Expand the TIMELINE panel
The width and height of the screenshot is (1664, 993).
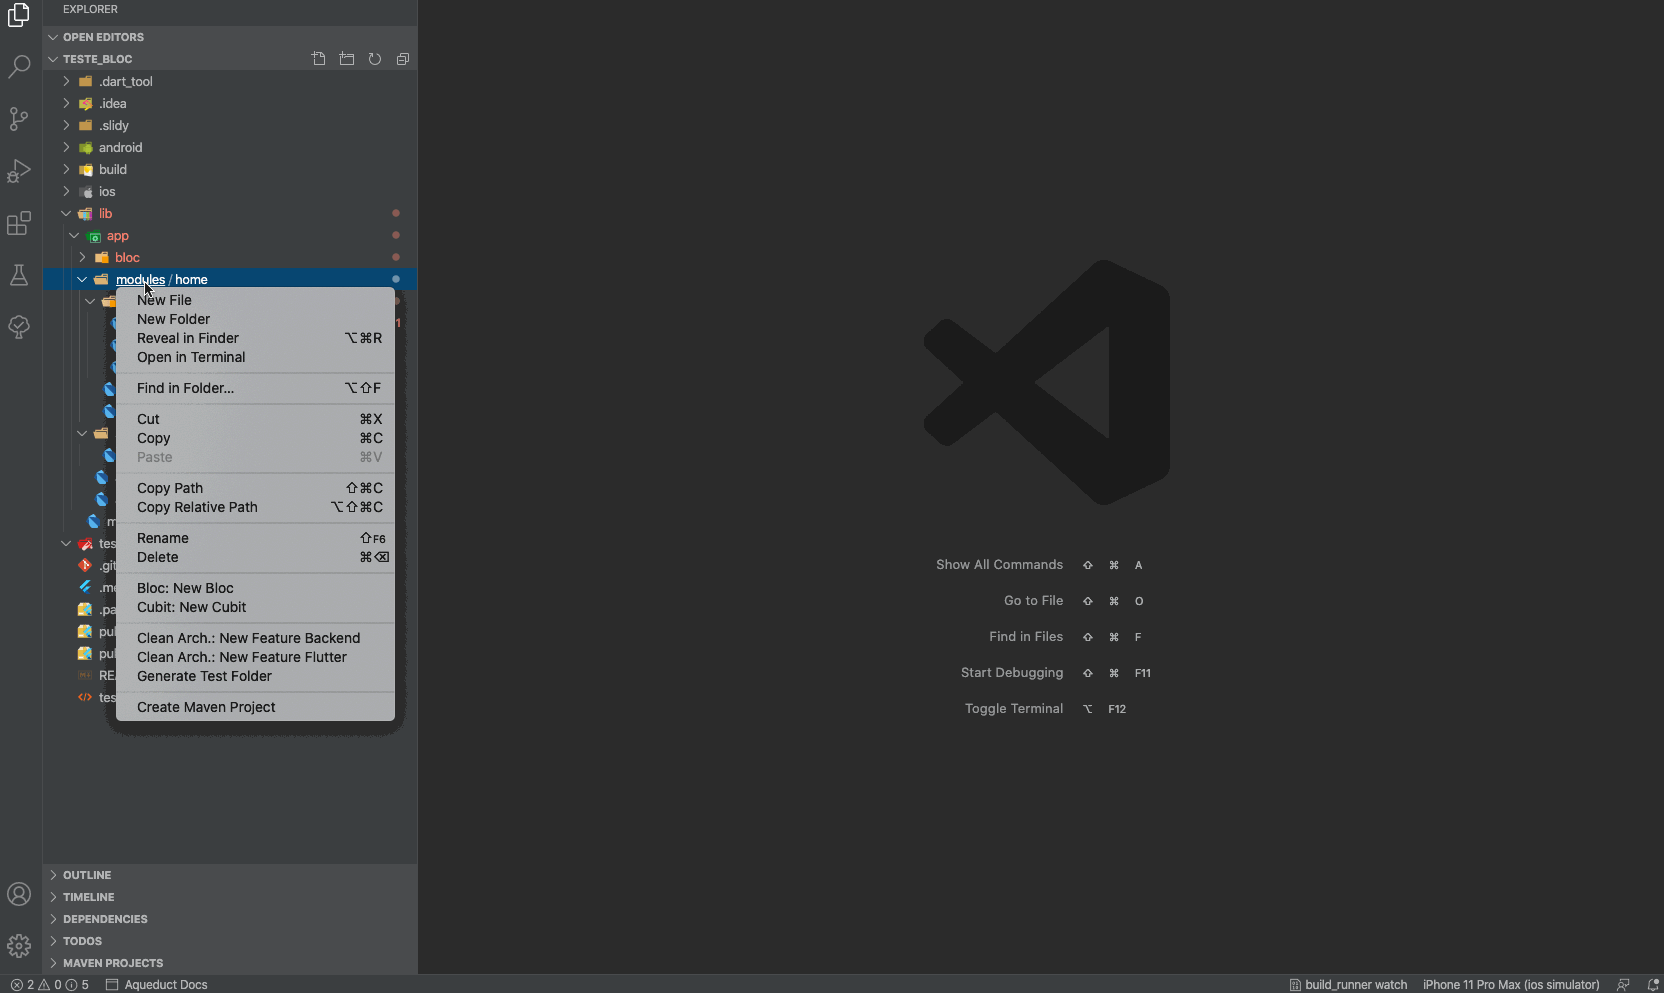point(230,897)
